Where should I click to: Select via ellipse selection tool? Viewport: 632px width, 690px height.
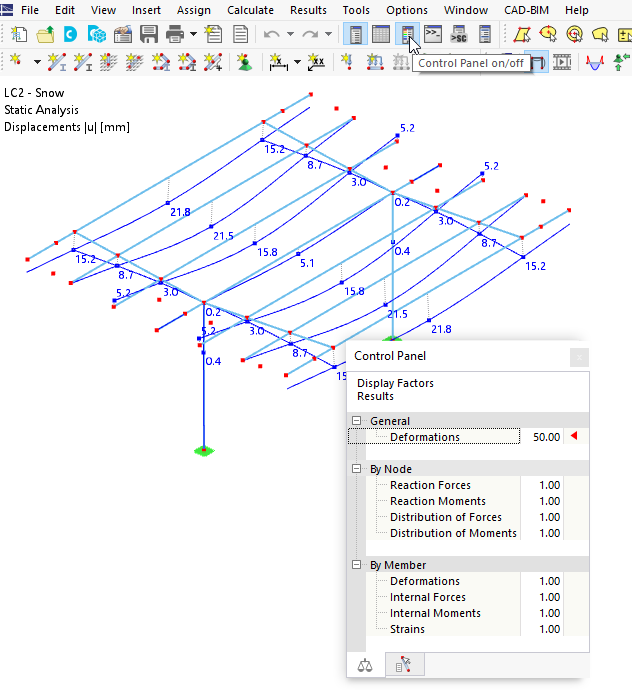[x=548, y=34]
